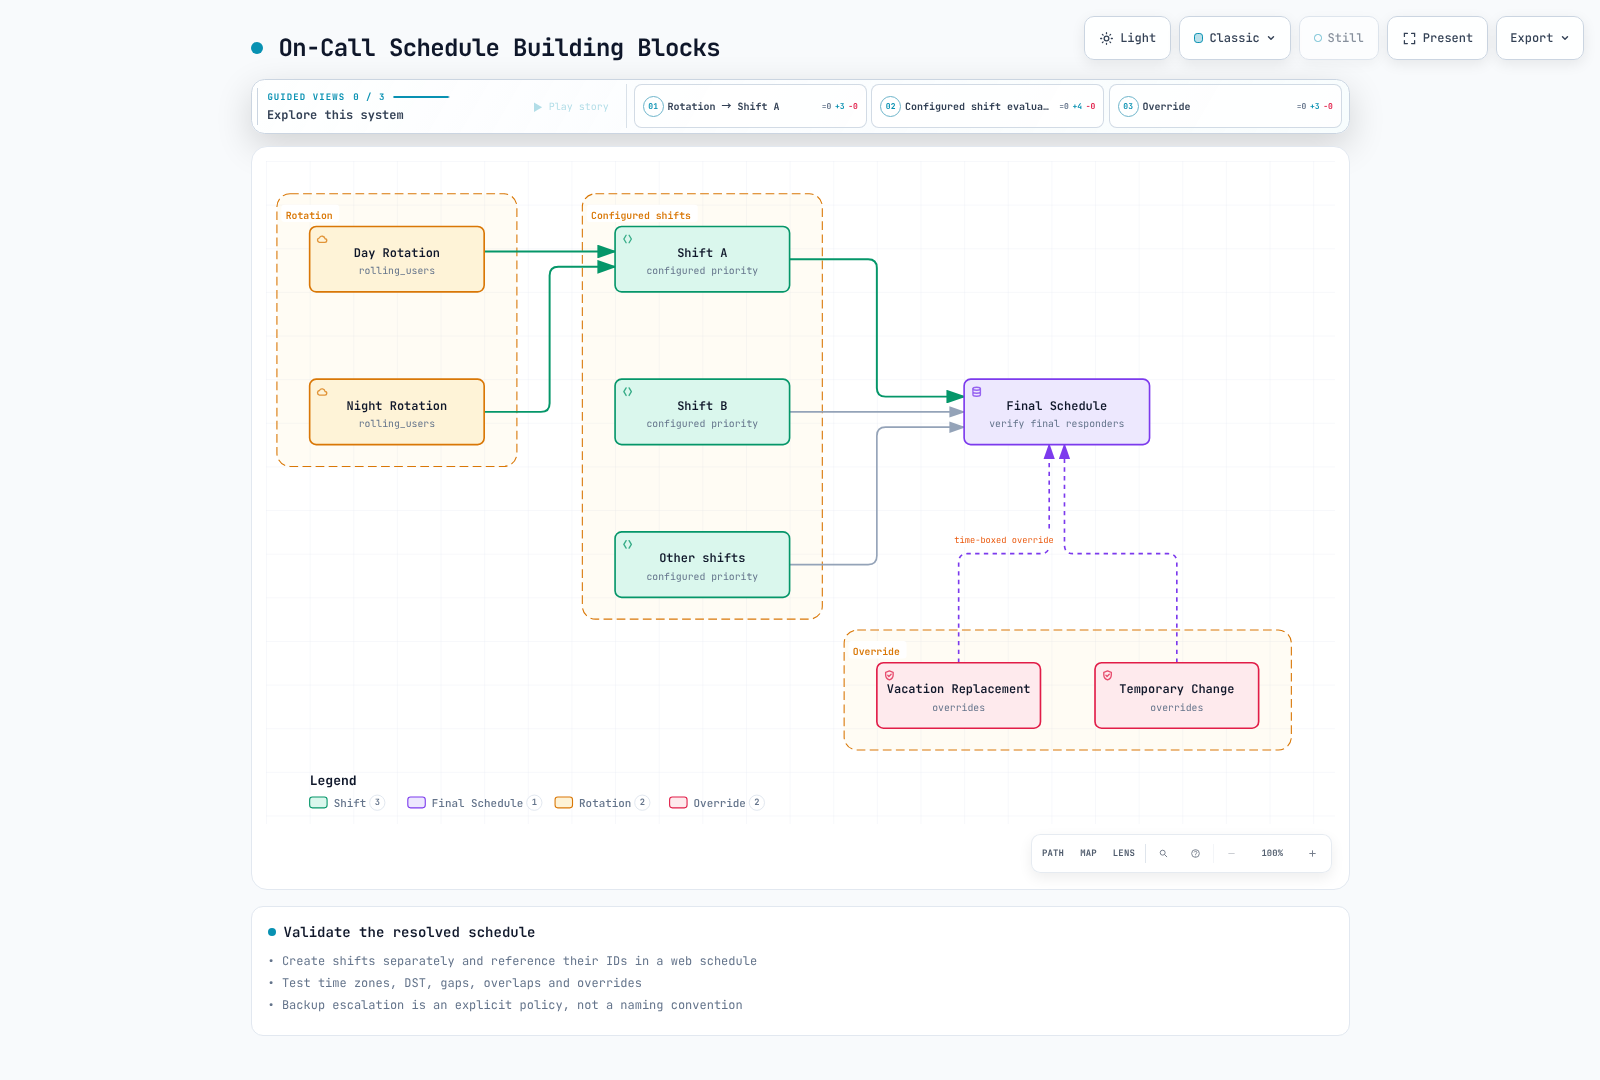Click the 'time-boxed override' edge label

pos(1004,540)
